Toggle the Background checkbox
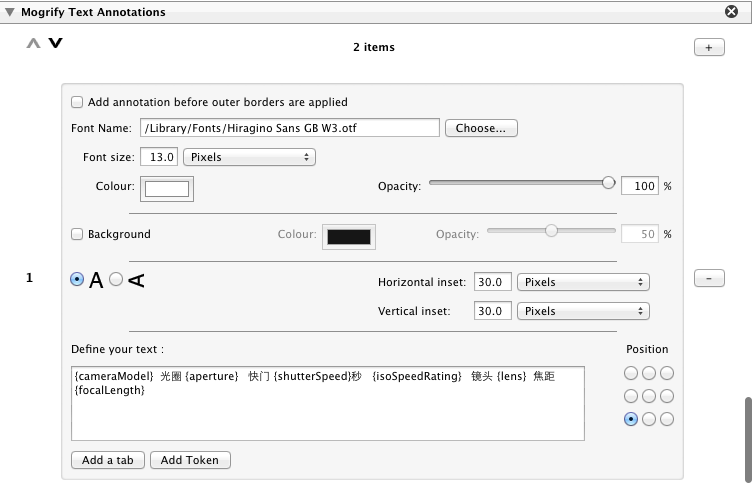This screenshot has width=754, height=489. point(77,234)
